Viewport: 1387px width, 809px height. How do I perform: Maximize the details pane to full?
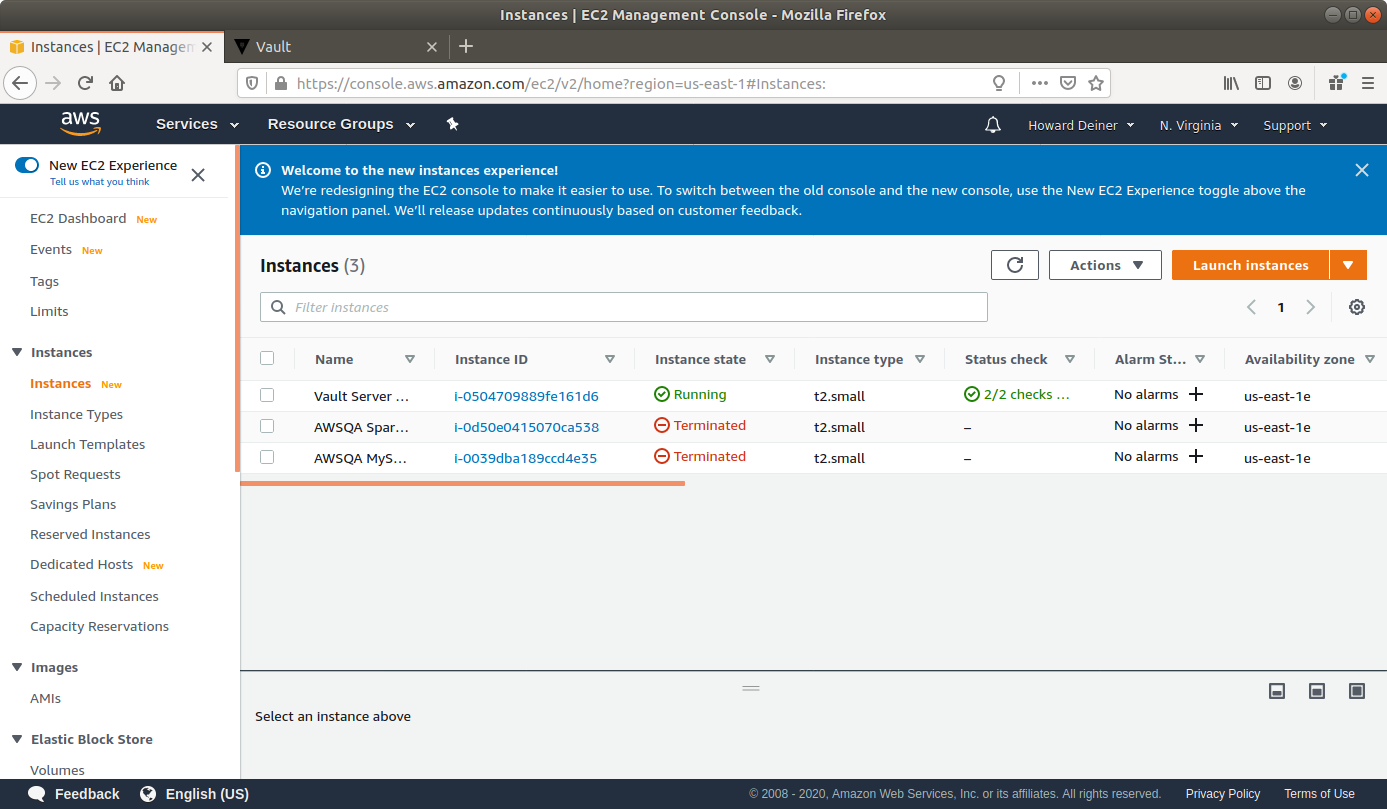pos(1357,691)
